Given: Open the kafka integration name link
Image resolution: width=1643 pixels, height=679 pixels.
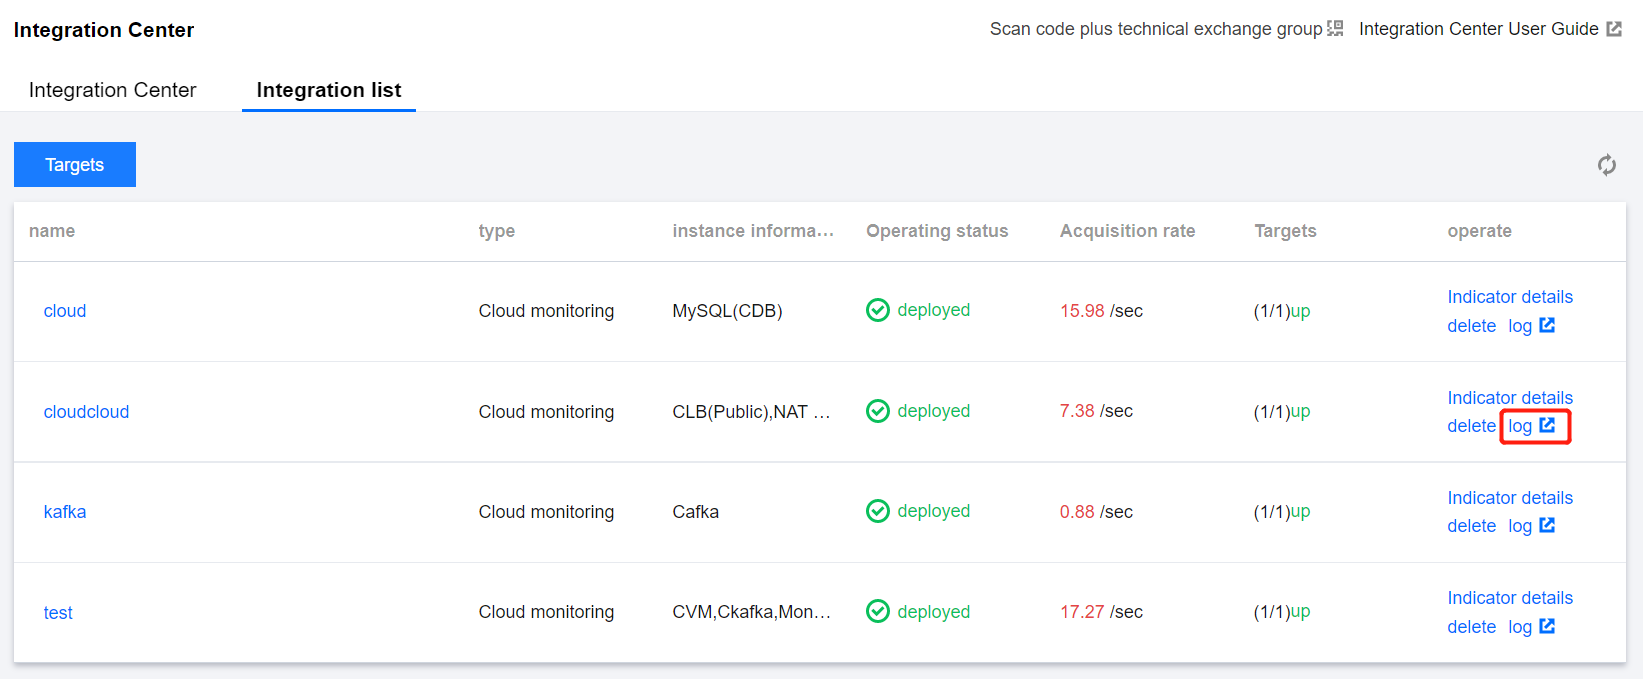Looking at the screenshot, I should 65,512.
